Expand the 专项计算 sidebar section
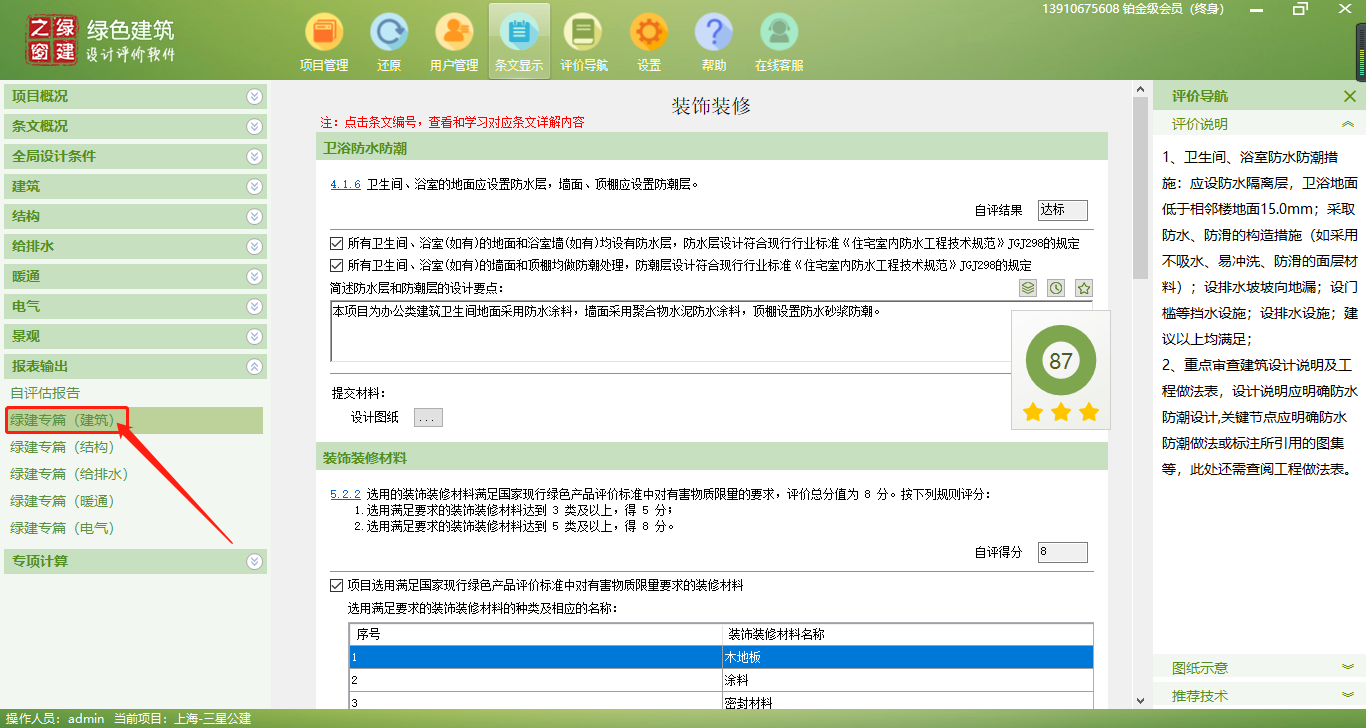 [134, 561]
